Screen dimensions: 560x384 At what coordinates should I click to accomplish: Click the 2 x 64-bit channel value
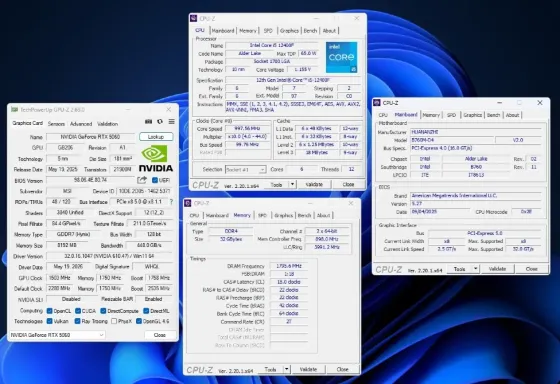[x=327, y=231]
